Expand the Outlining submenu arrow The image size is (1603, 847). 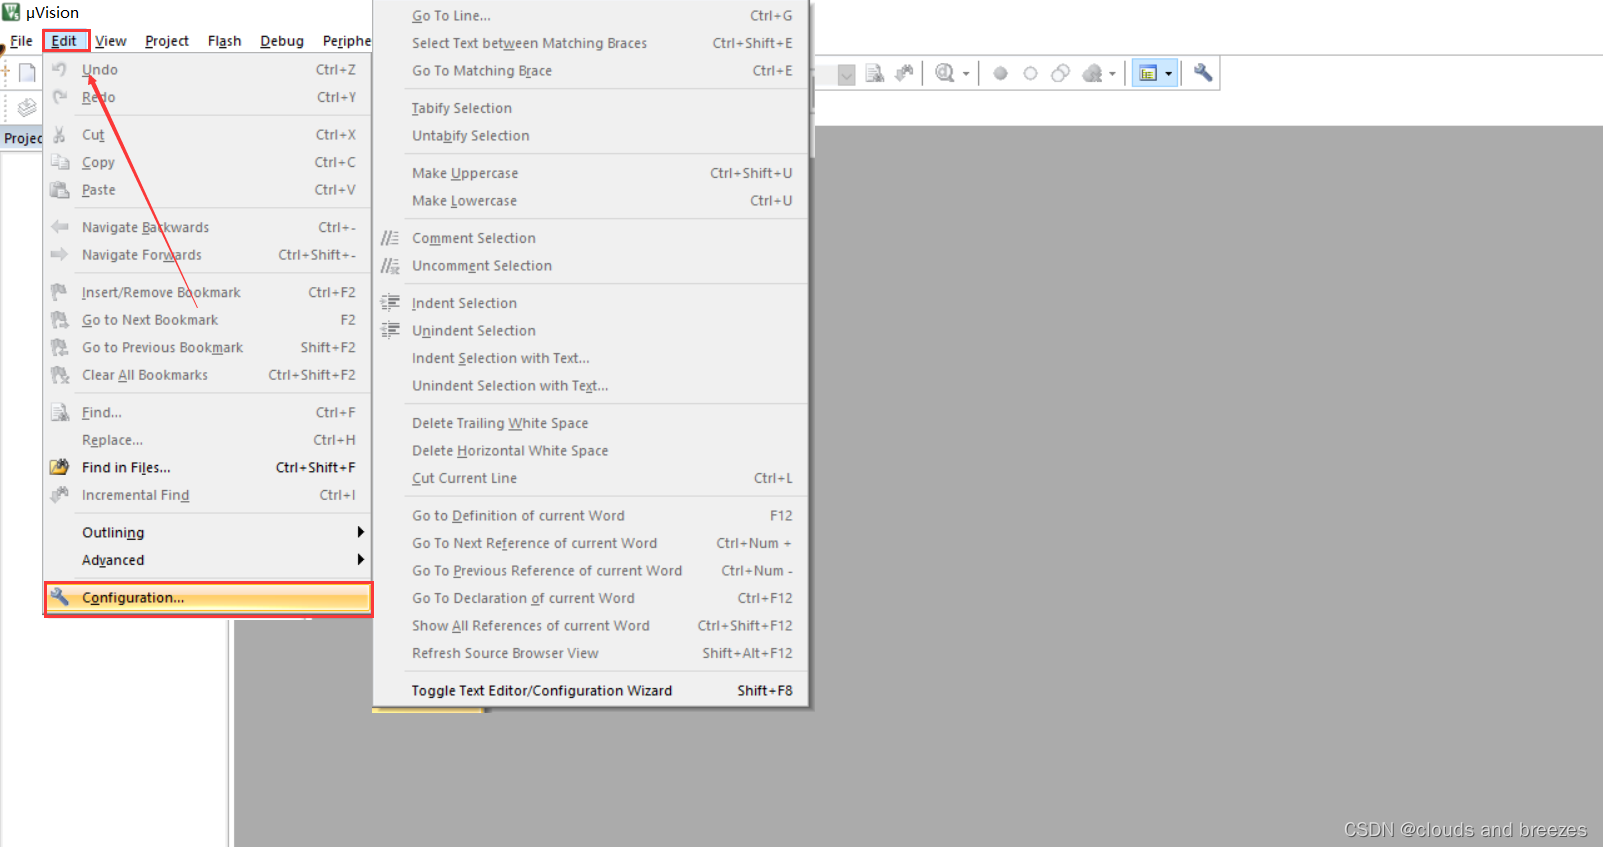pos(361,532)
